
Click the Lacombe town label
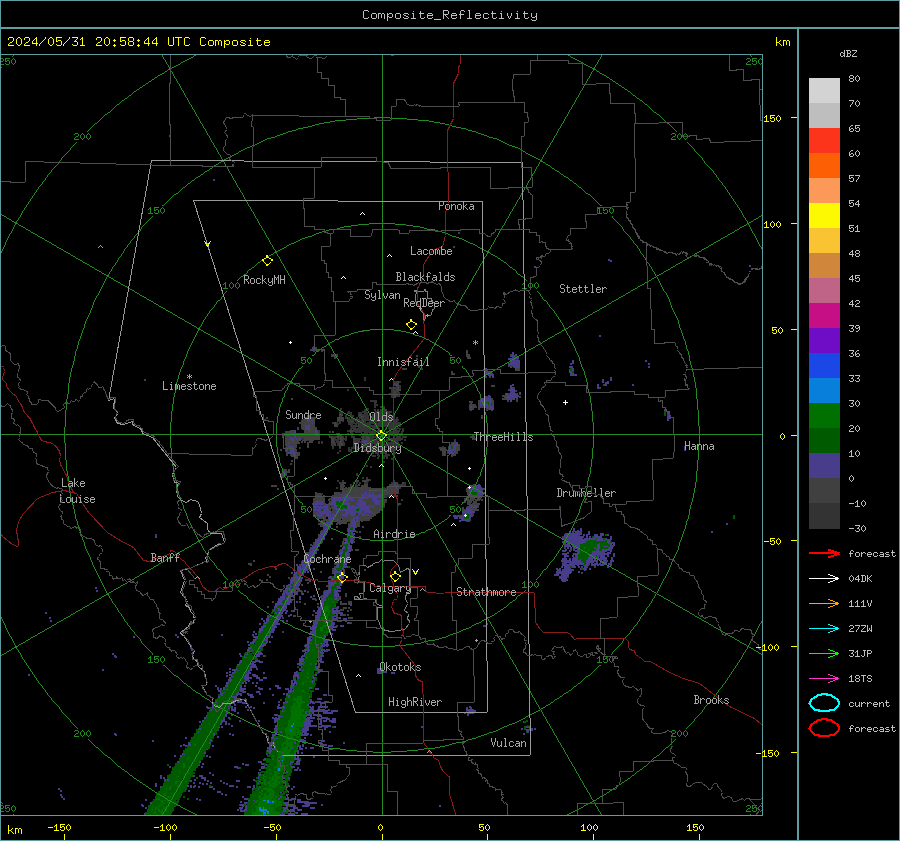[x=431, y=251]
